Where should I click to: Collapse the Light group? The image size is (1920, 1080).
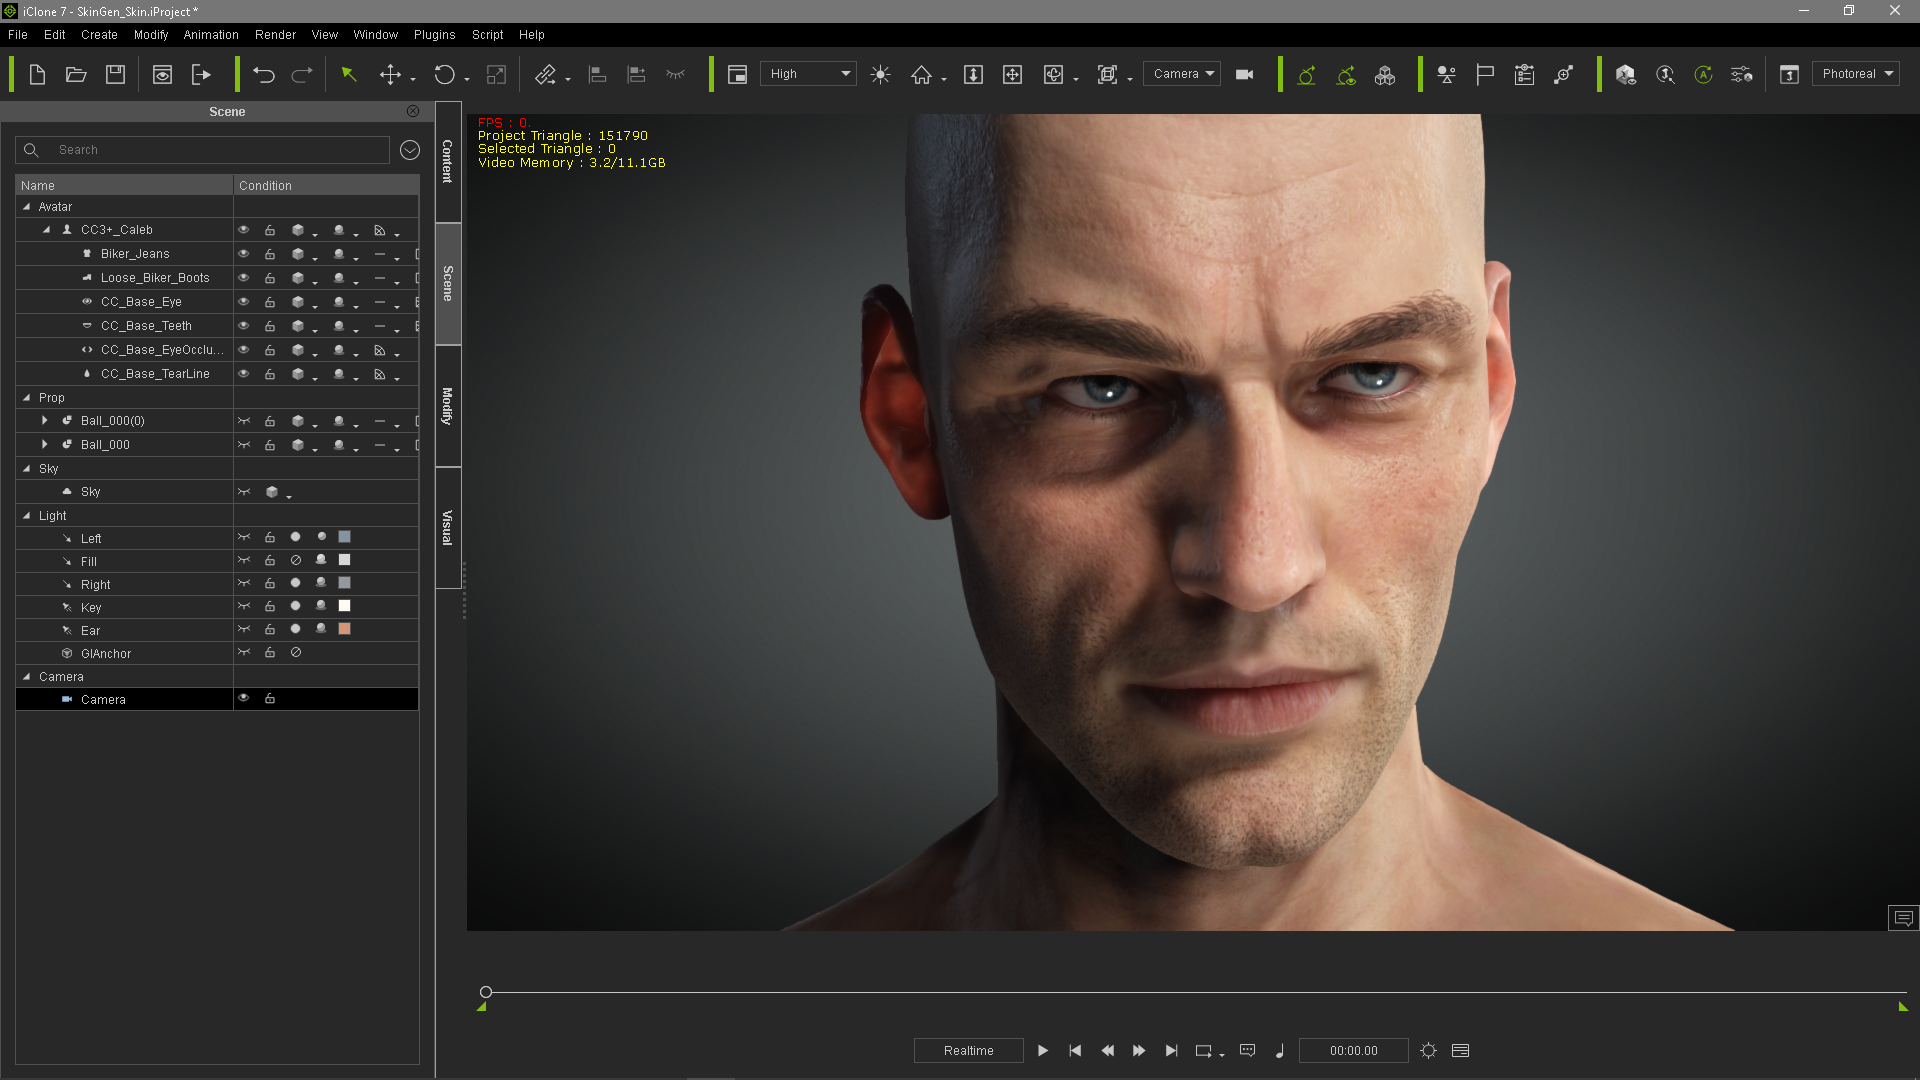27,515
